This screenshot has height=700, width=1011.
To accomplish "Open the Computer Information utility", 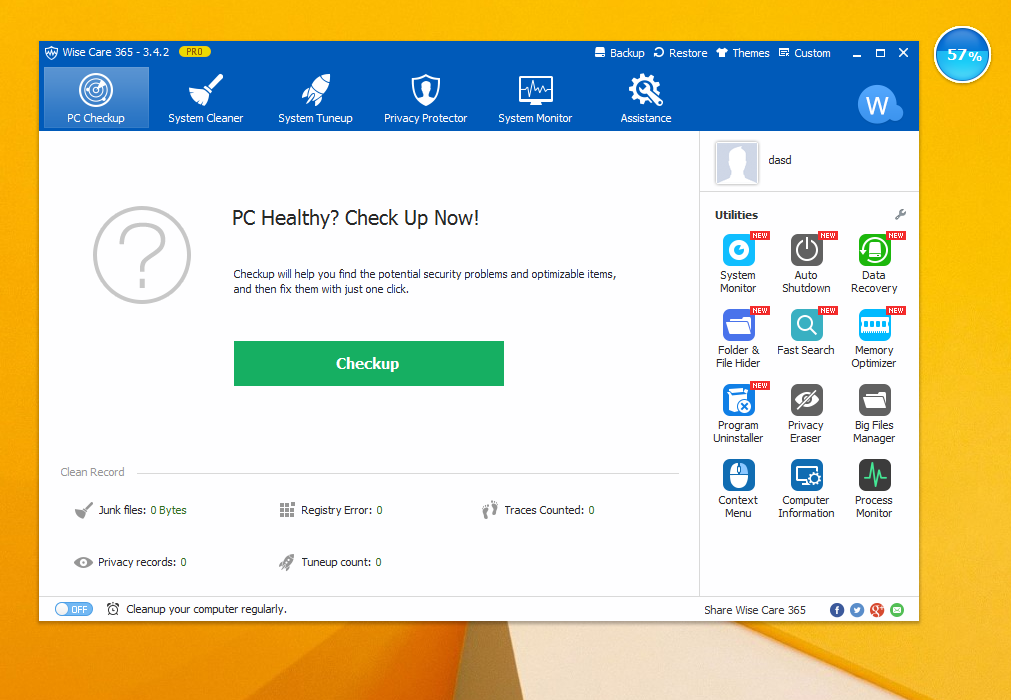I will (806, 489).
